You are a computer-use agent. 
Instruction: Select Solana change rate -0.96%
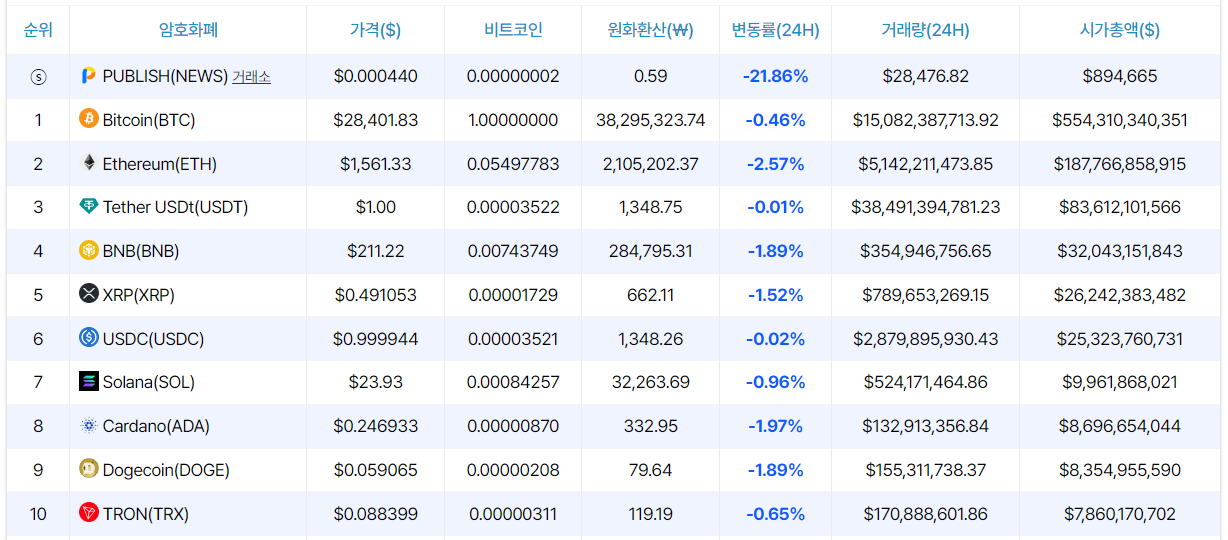775,382
